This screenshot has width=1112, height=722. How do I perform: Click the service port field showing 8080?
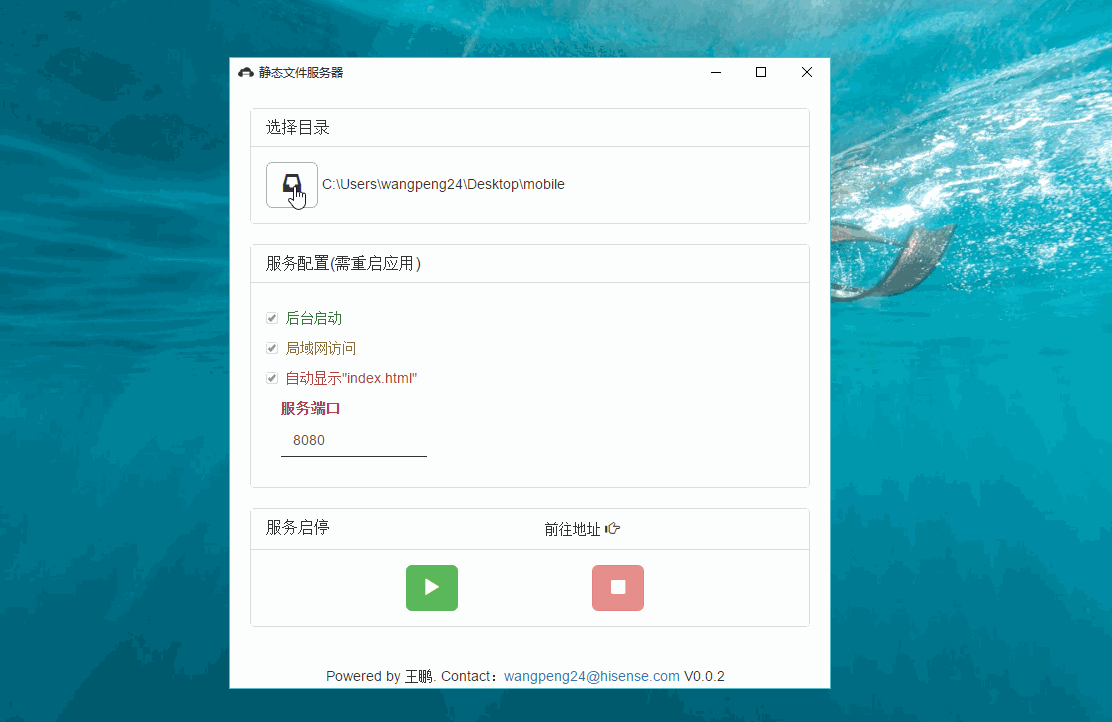pyautogui.click(x=354, y=440)
